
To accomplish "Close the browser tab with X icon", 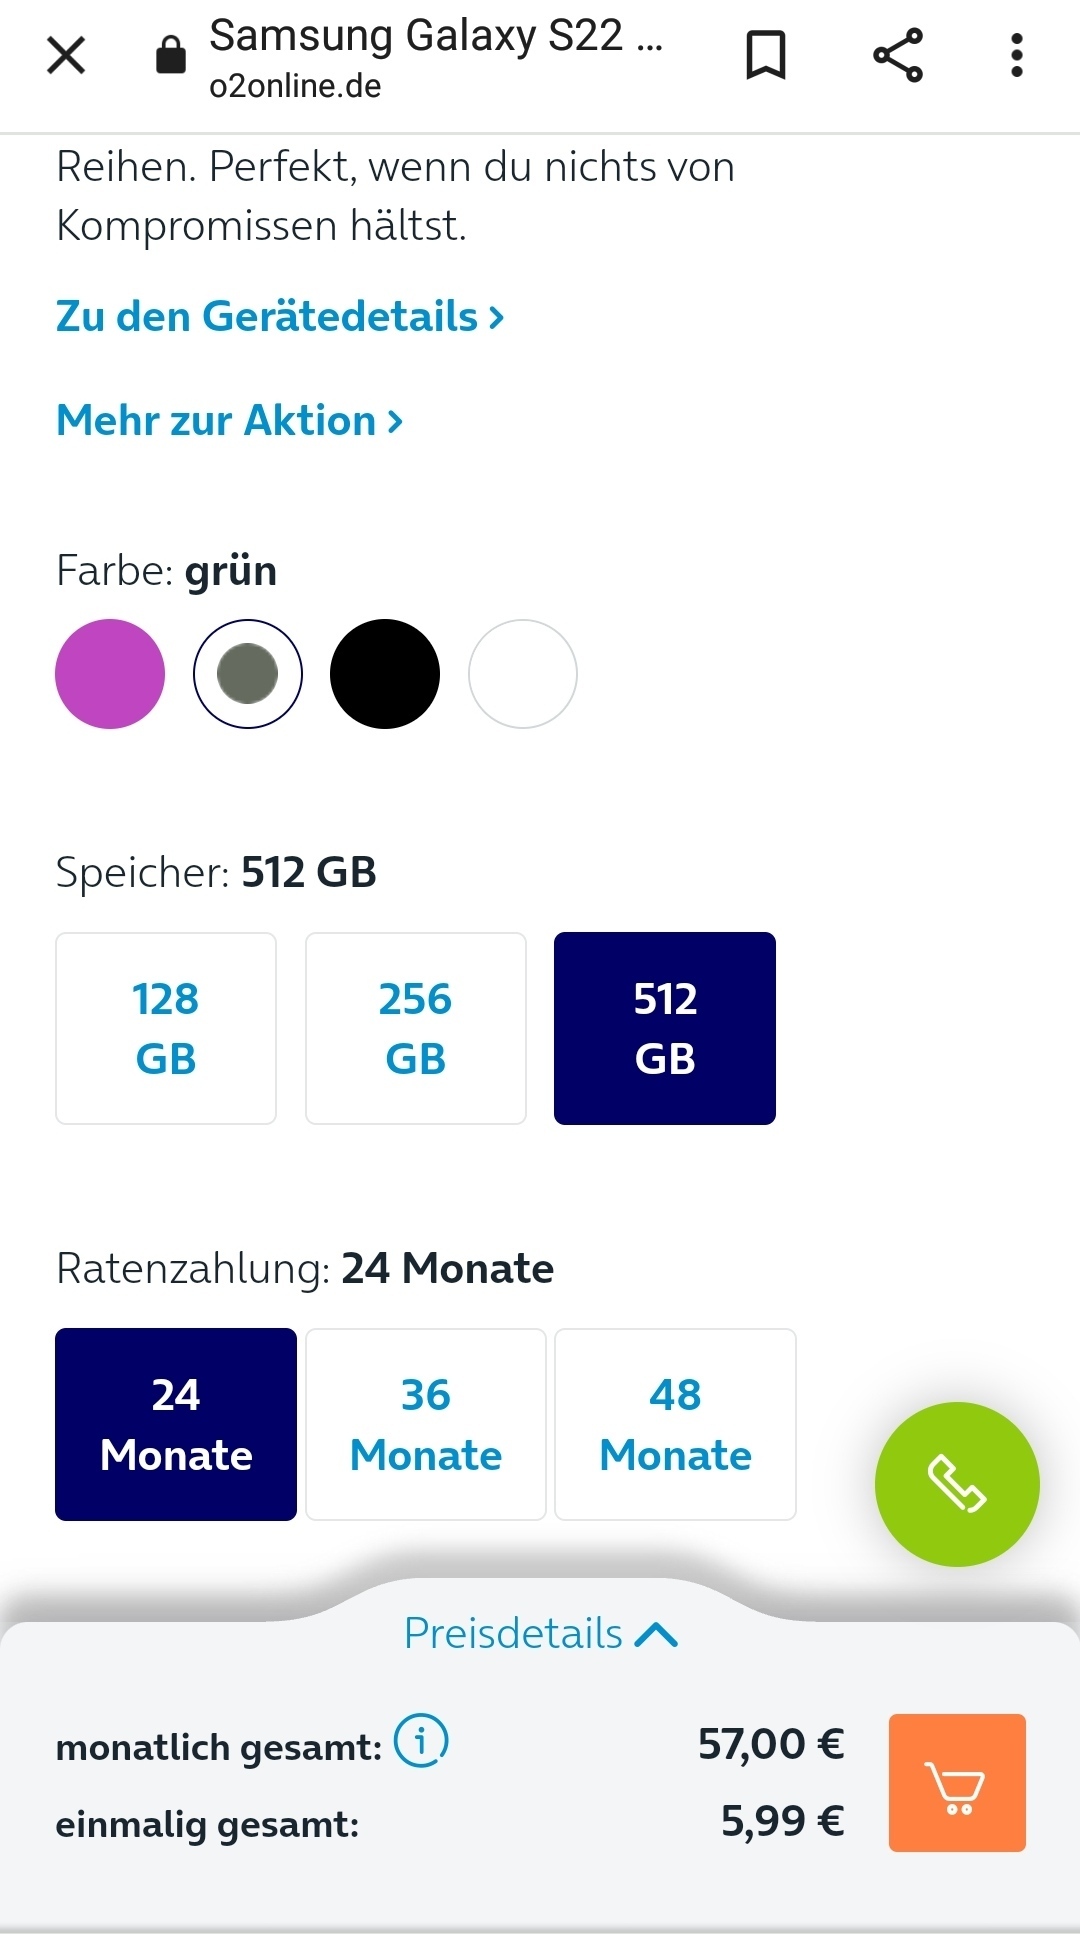I will (x=66, y=55).
